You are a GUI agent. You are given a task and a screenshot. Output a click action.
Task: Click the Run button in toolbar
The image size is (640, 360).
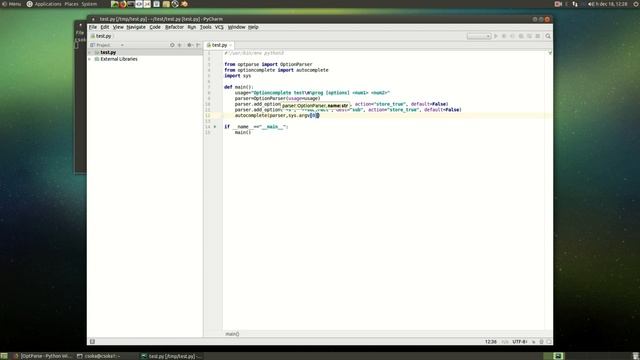click(x=496, y=36)
